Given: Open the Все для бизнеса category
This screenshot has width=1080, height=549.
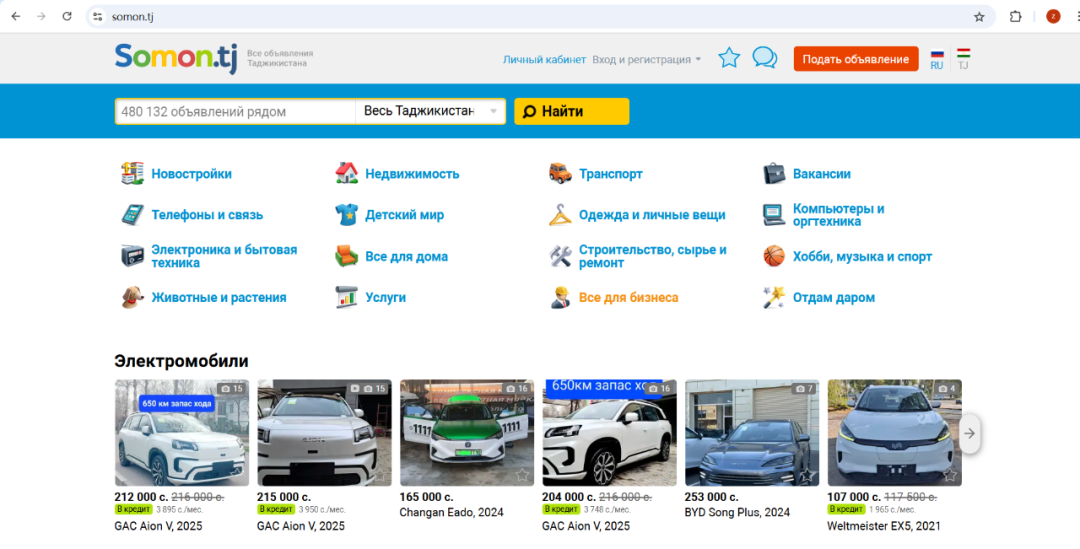Looking at the screenshot, I should [628, 297].
